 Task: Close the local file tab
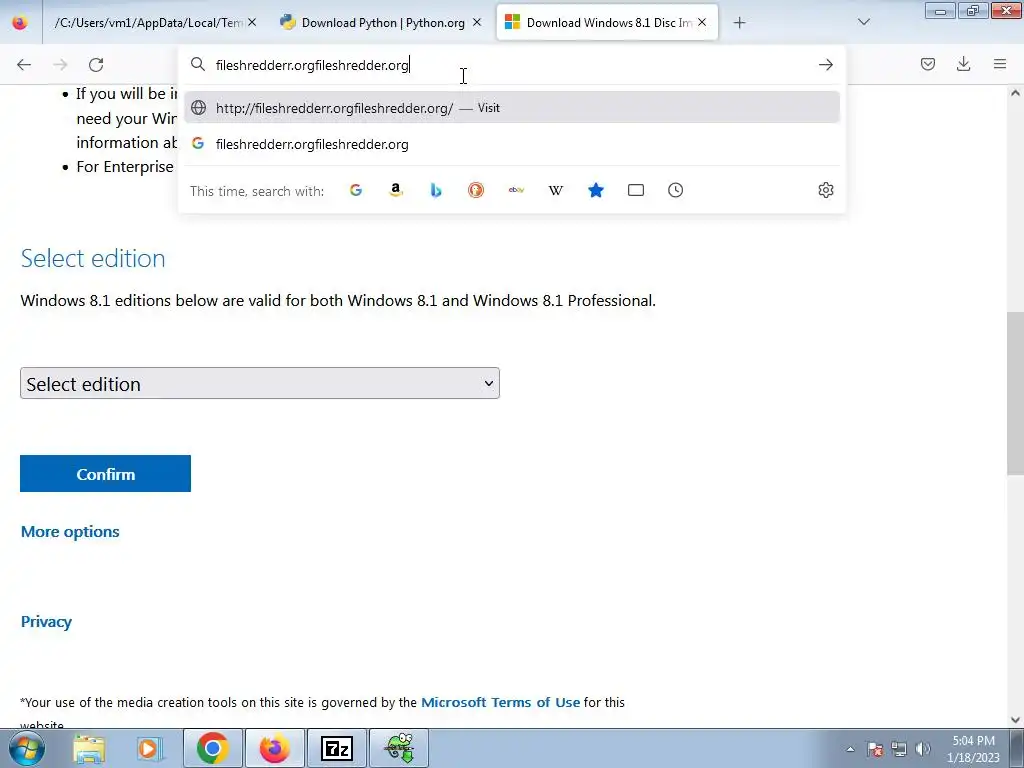pyautogui.click(x=252, y=23)
